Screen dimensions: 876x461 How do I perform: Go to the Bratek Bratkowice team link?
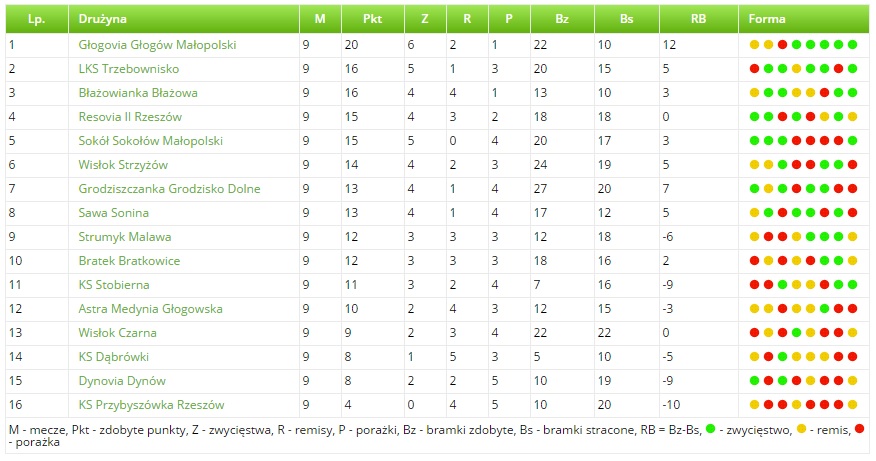(x=130, y=261)
